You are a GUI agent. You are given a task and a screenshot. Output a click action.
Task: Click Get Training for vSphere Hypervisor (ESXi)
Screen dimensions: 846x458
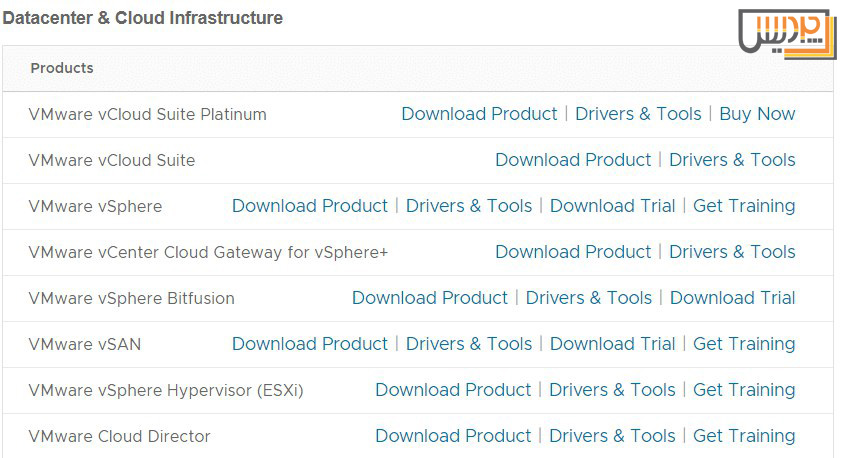tap(744, 389)
